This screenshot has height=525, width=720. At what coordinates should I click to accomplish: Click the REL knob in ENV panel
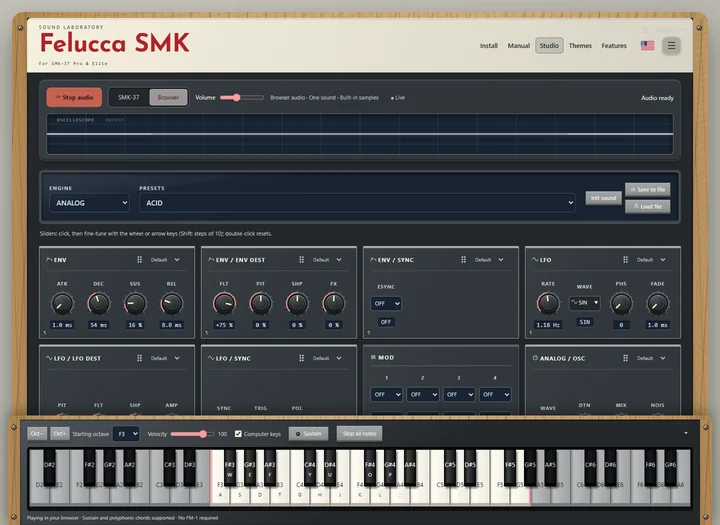click(x=171, y=304)
